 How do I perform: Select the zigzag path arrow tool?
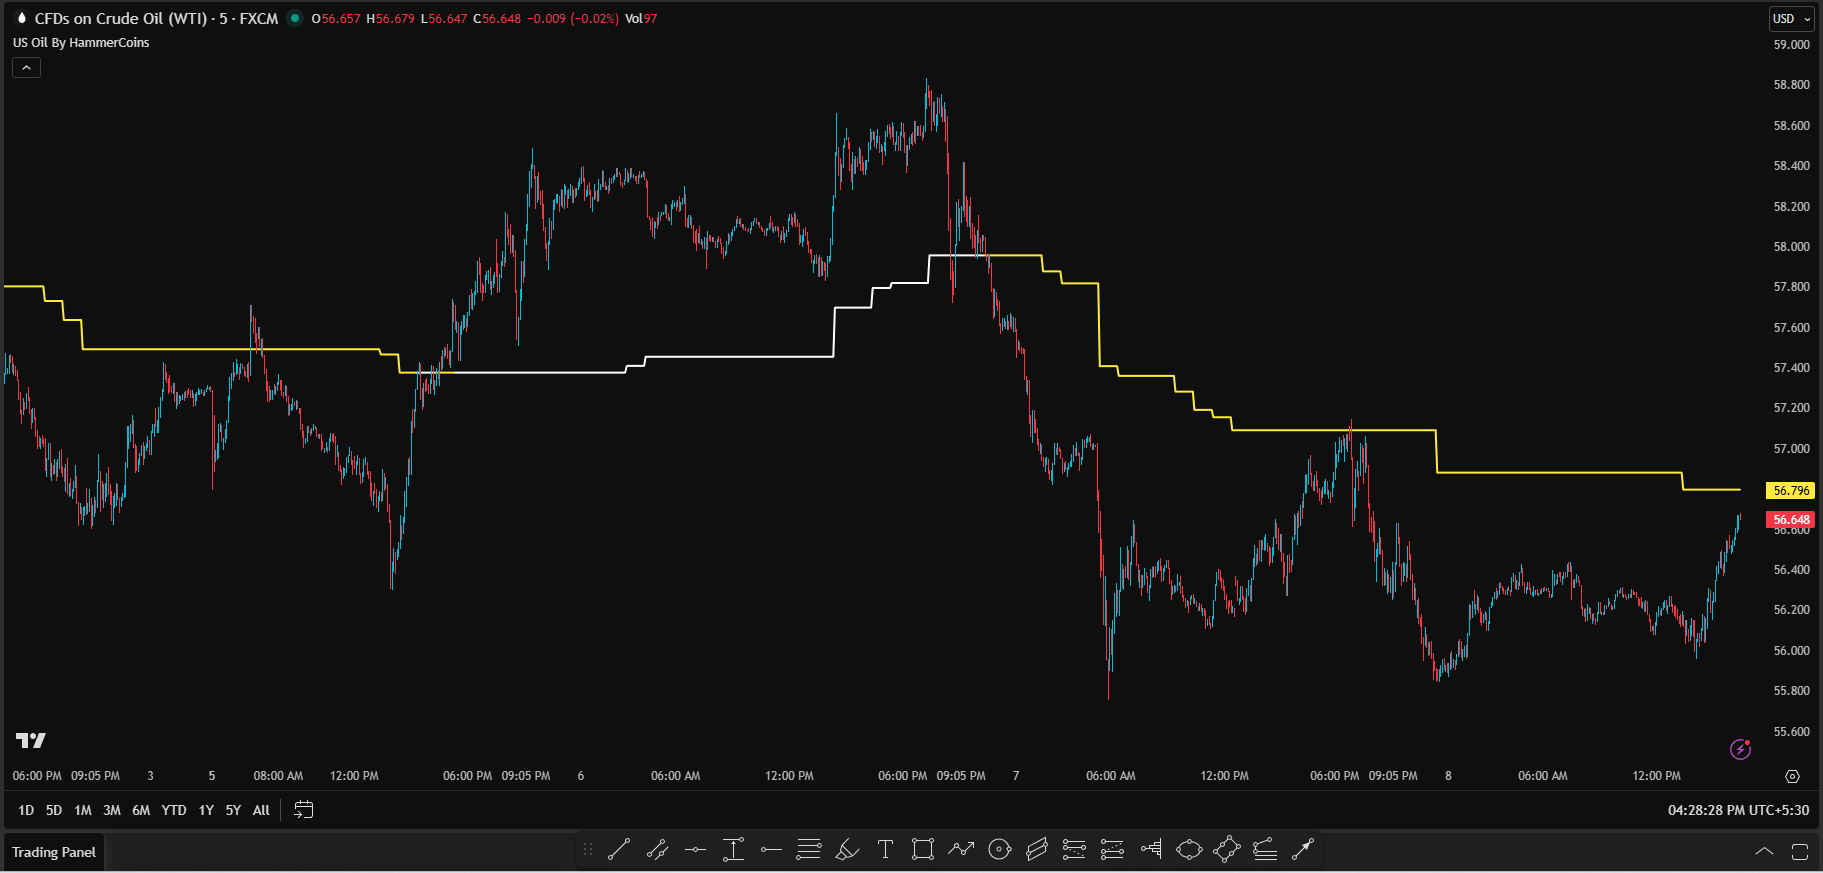pyautogui.click(x=961, y=850)
